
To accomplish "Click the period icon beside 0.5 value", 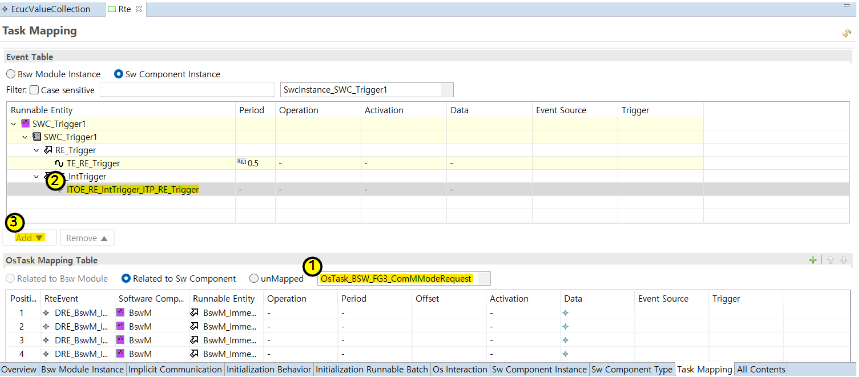I will (x=242, y=162).
